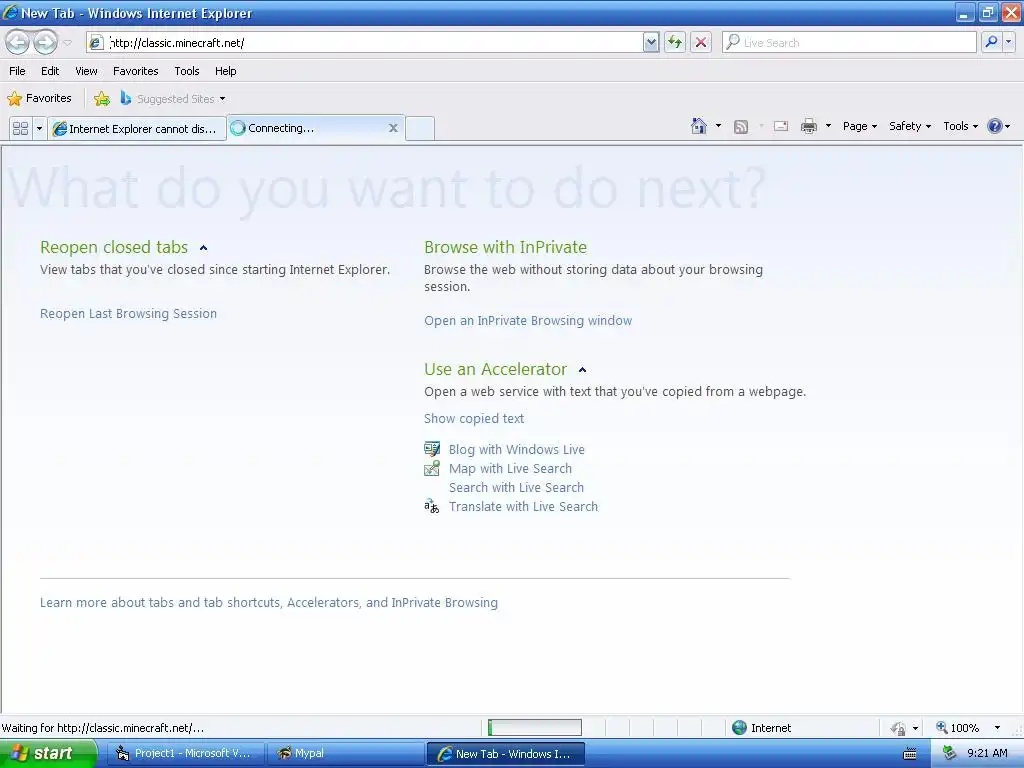
Task: Click Map with Live Search link
Action: 510,468
